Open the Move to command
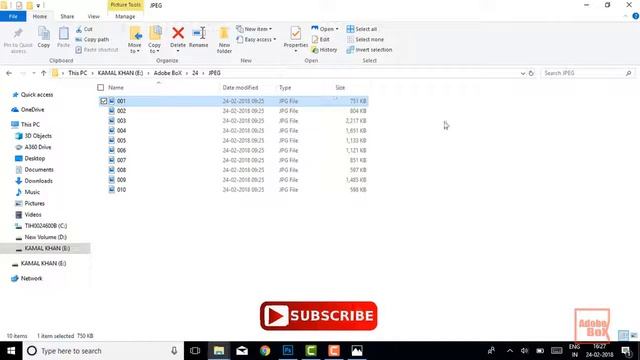Image resolution: width=640 pixels, height=360 pixels. pyautogui.click(x=135, y=40)
